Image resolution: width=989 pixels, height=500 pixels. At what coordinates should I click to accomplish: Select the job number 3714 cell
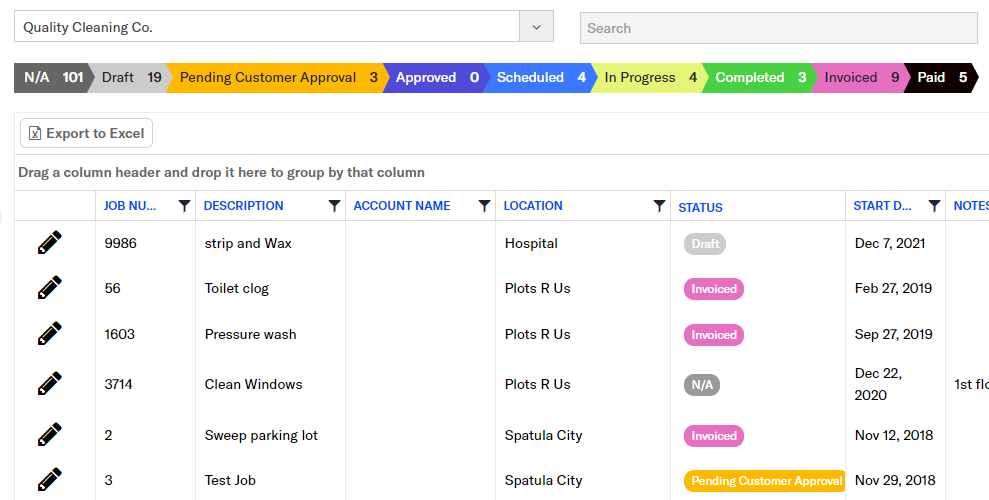[x=119, y=384]
